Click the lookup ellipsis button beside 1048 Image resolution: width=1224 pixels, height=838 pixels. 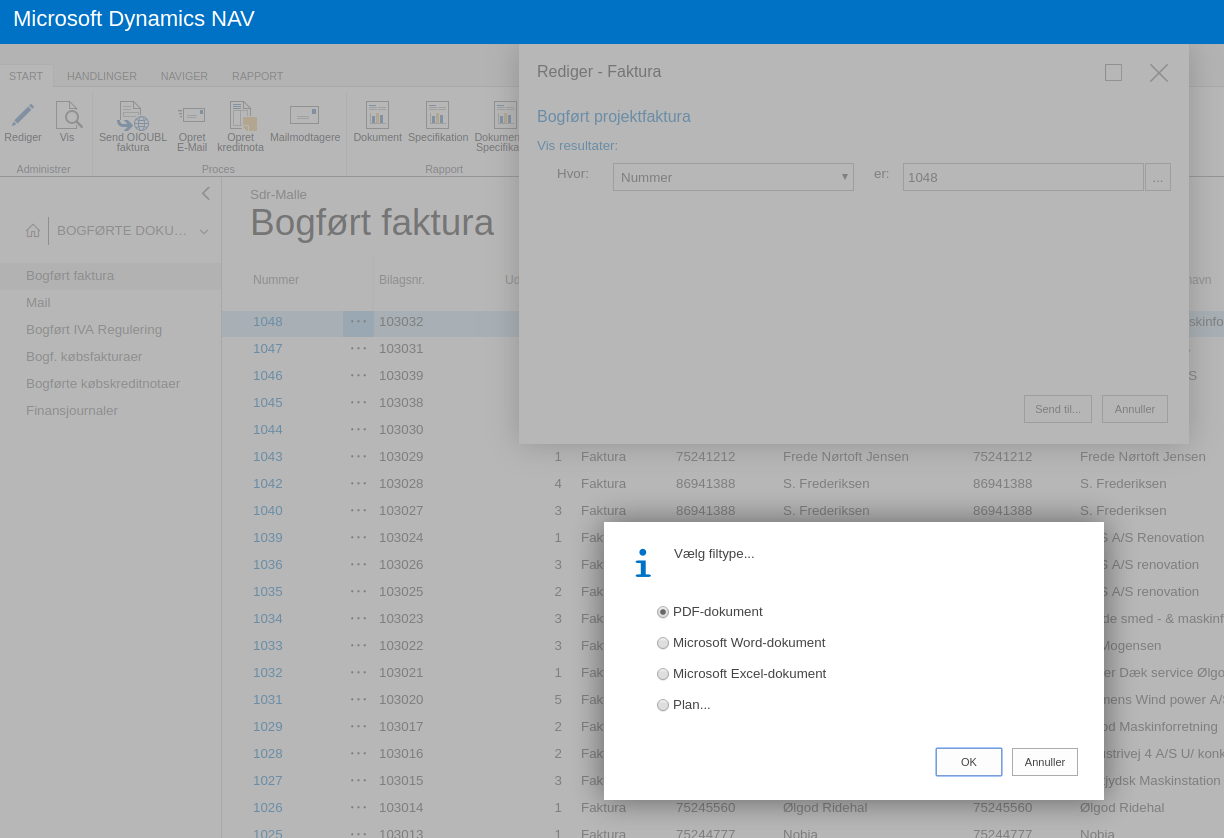1158,177
